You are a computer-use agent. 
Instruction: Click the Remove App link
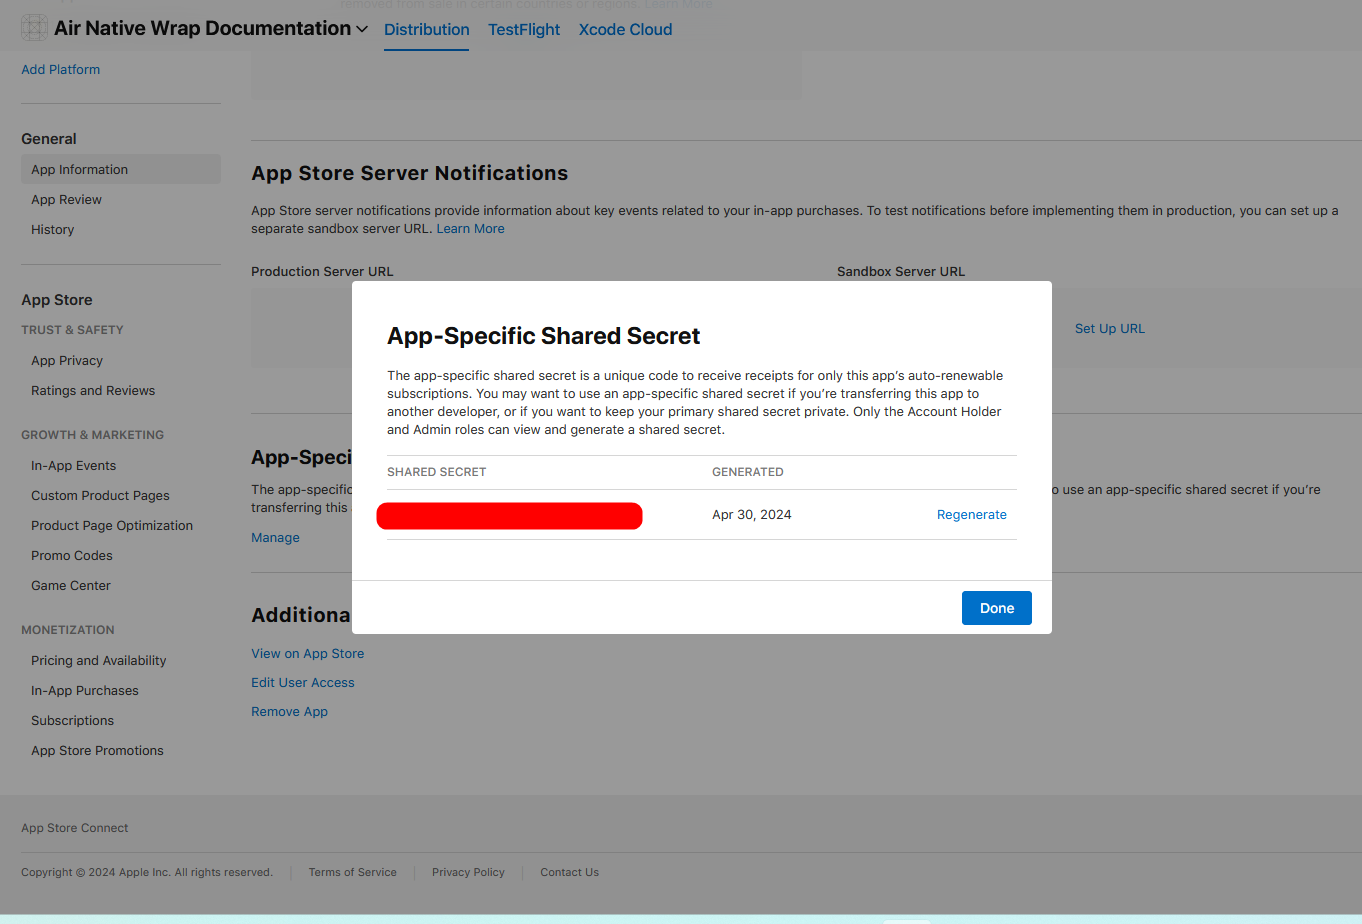point(289,711)
